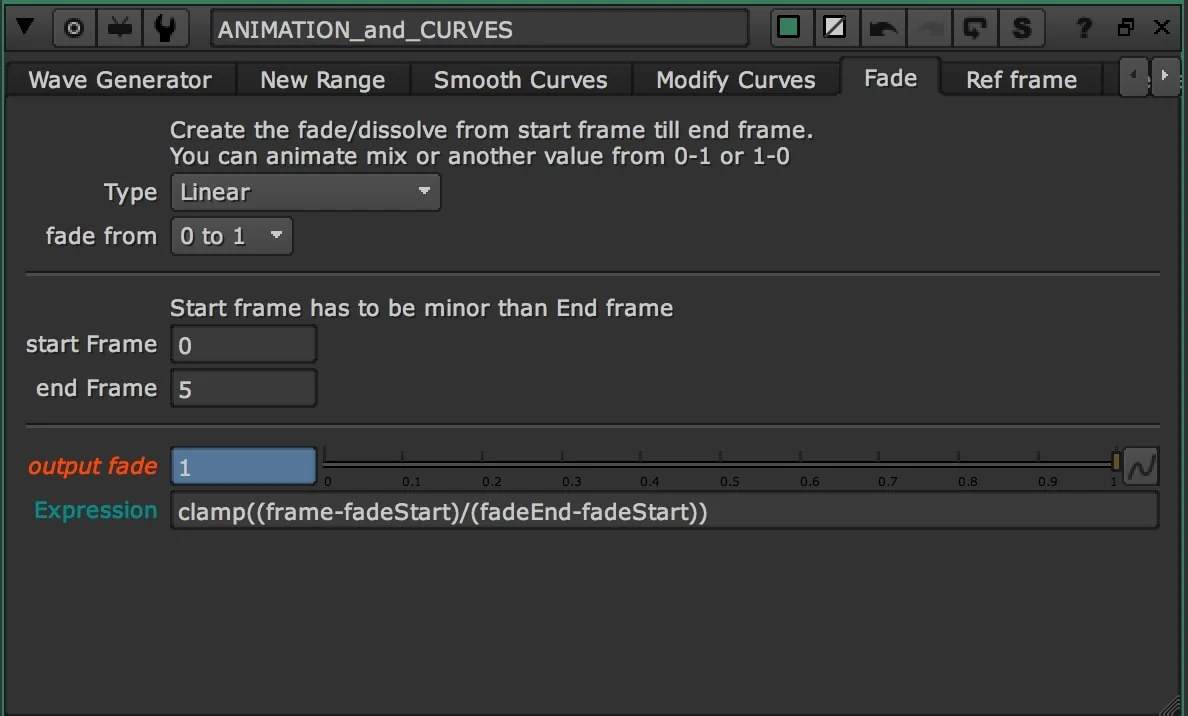Open the Type Linear dropdown
This screenshot has width=1188, height=716.
pos(305,192)
